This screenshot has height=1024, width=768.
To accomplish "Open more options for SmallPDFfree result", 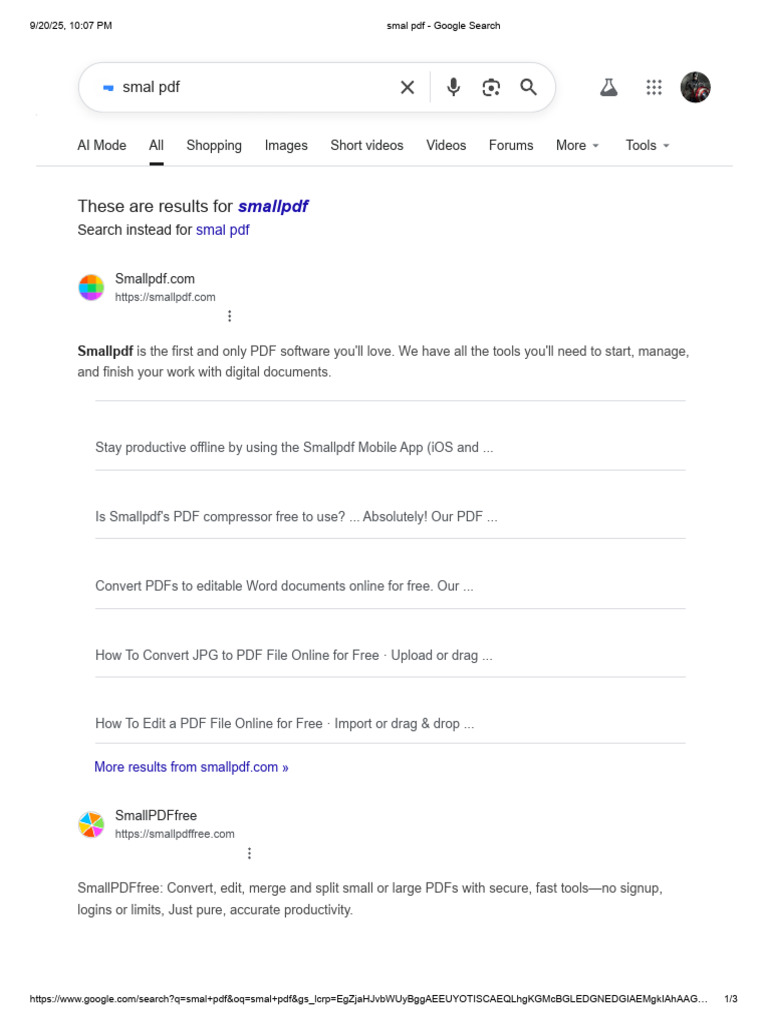I will click(249, 853).
